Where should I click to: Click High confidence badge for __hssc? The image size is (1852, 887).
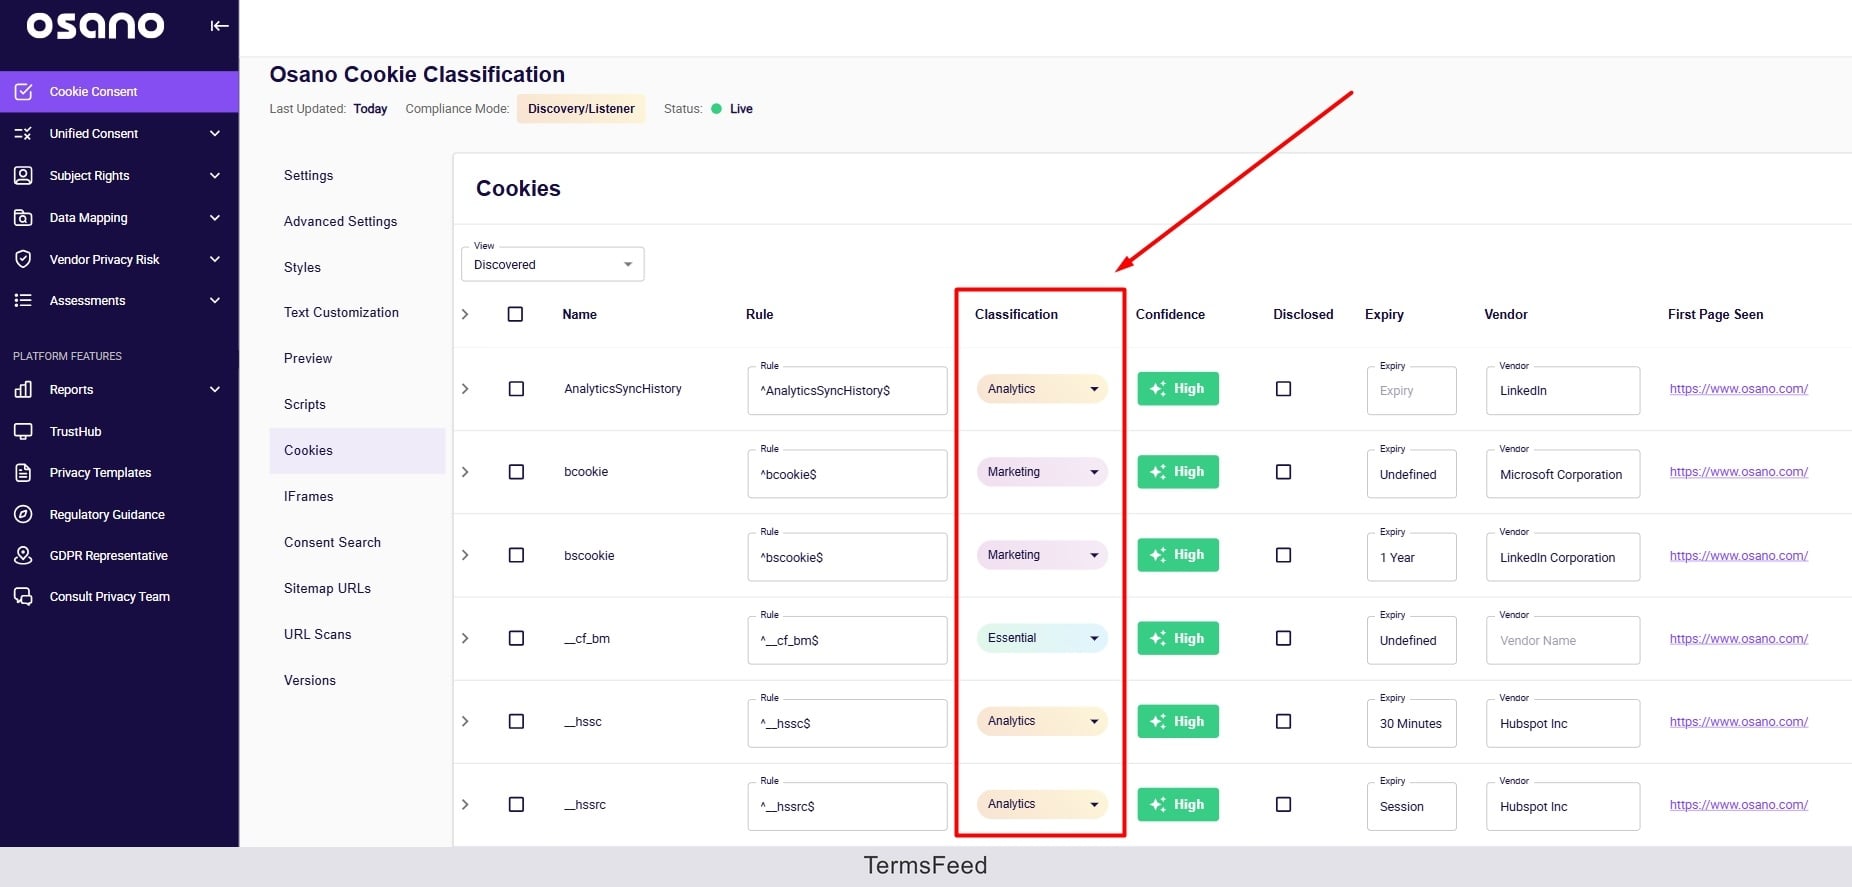1178,721
